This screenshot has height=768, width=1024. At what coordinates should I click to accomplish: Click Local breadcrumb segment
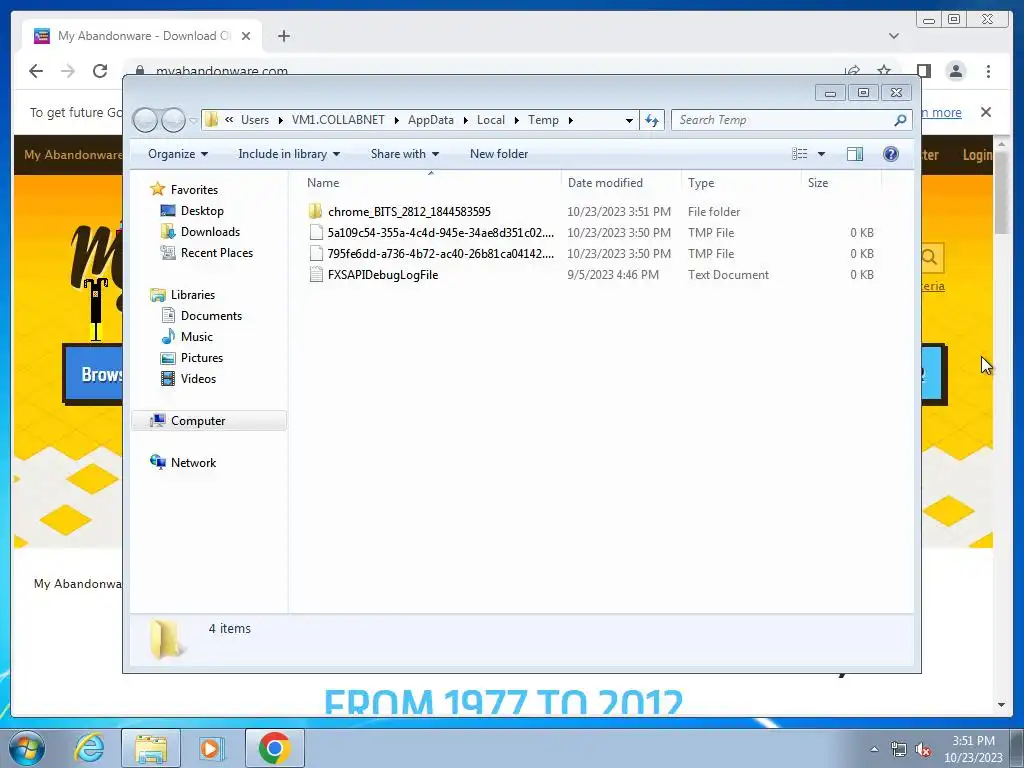tap(491, 120)
